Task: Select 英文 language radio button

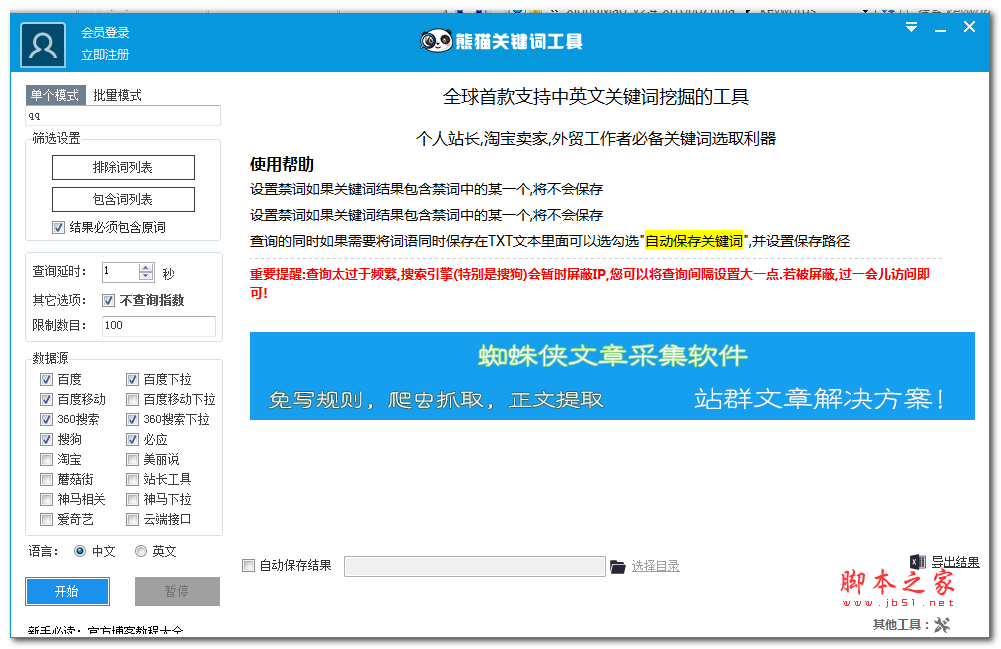Action: [x=140, y=551]
